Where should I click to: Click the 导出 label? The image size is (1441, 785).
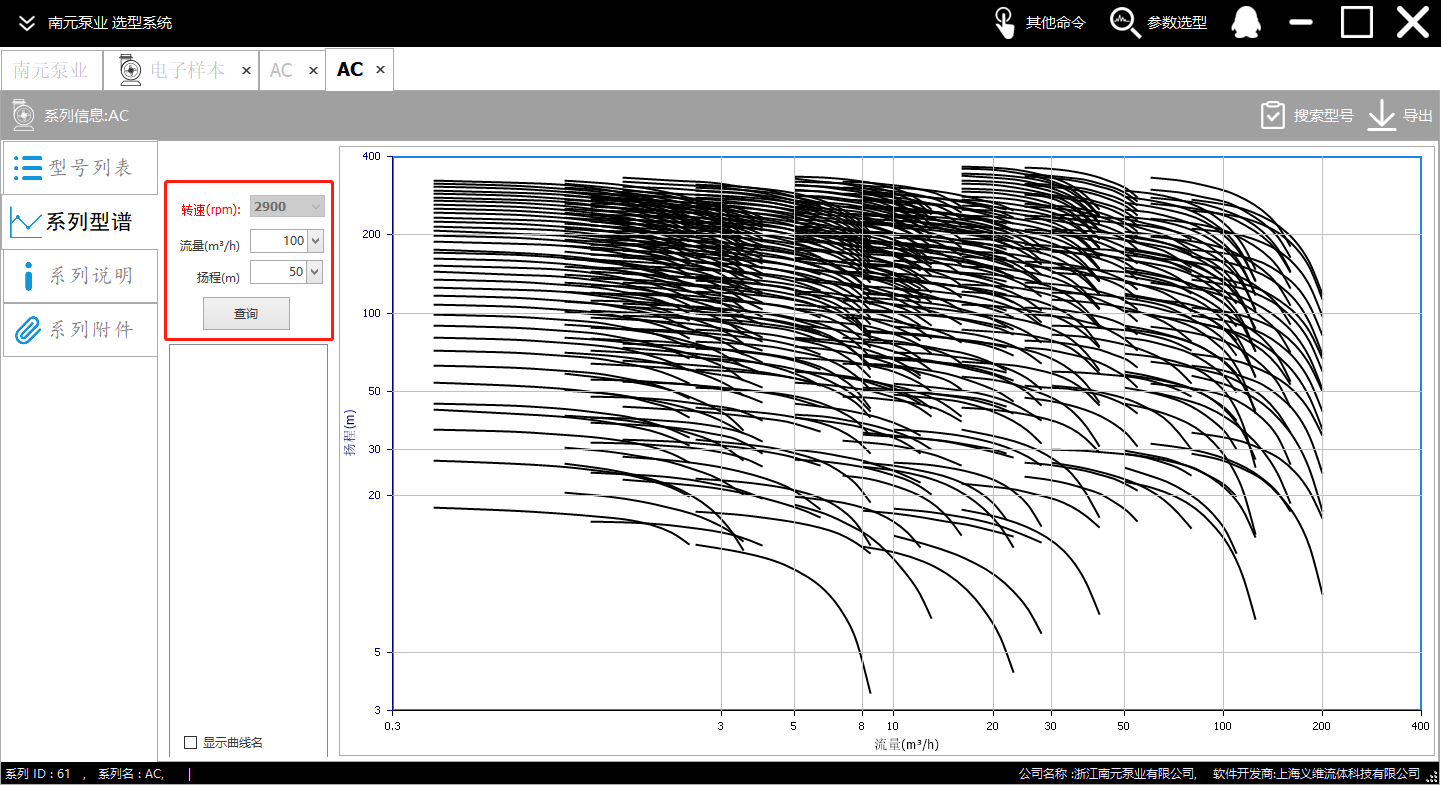tap(1418, 116)
